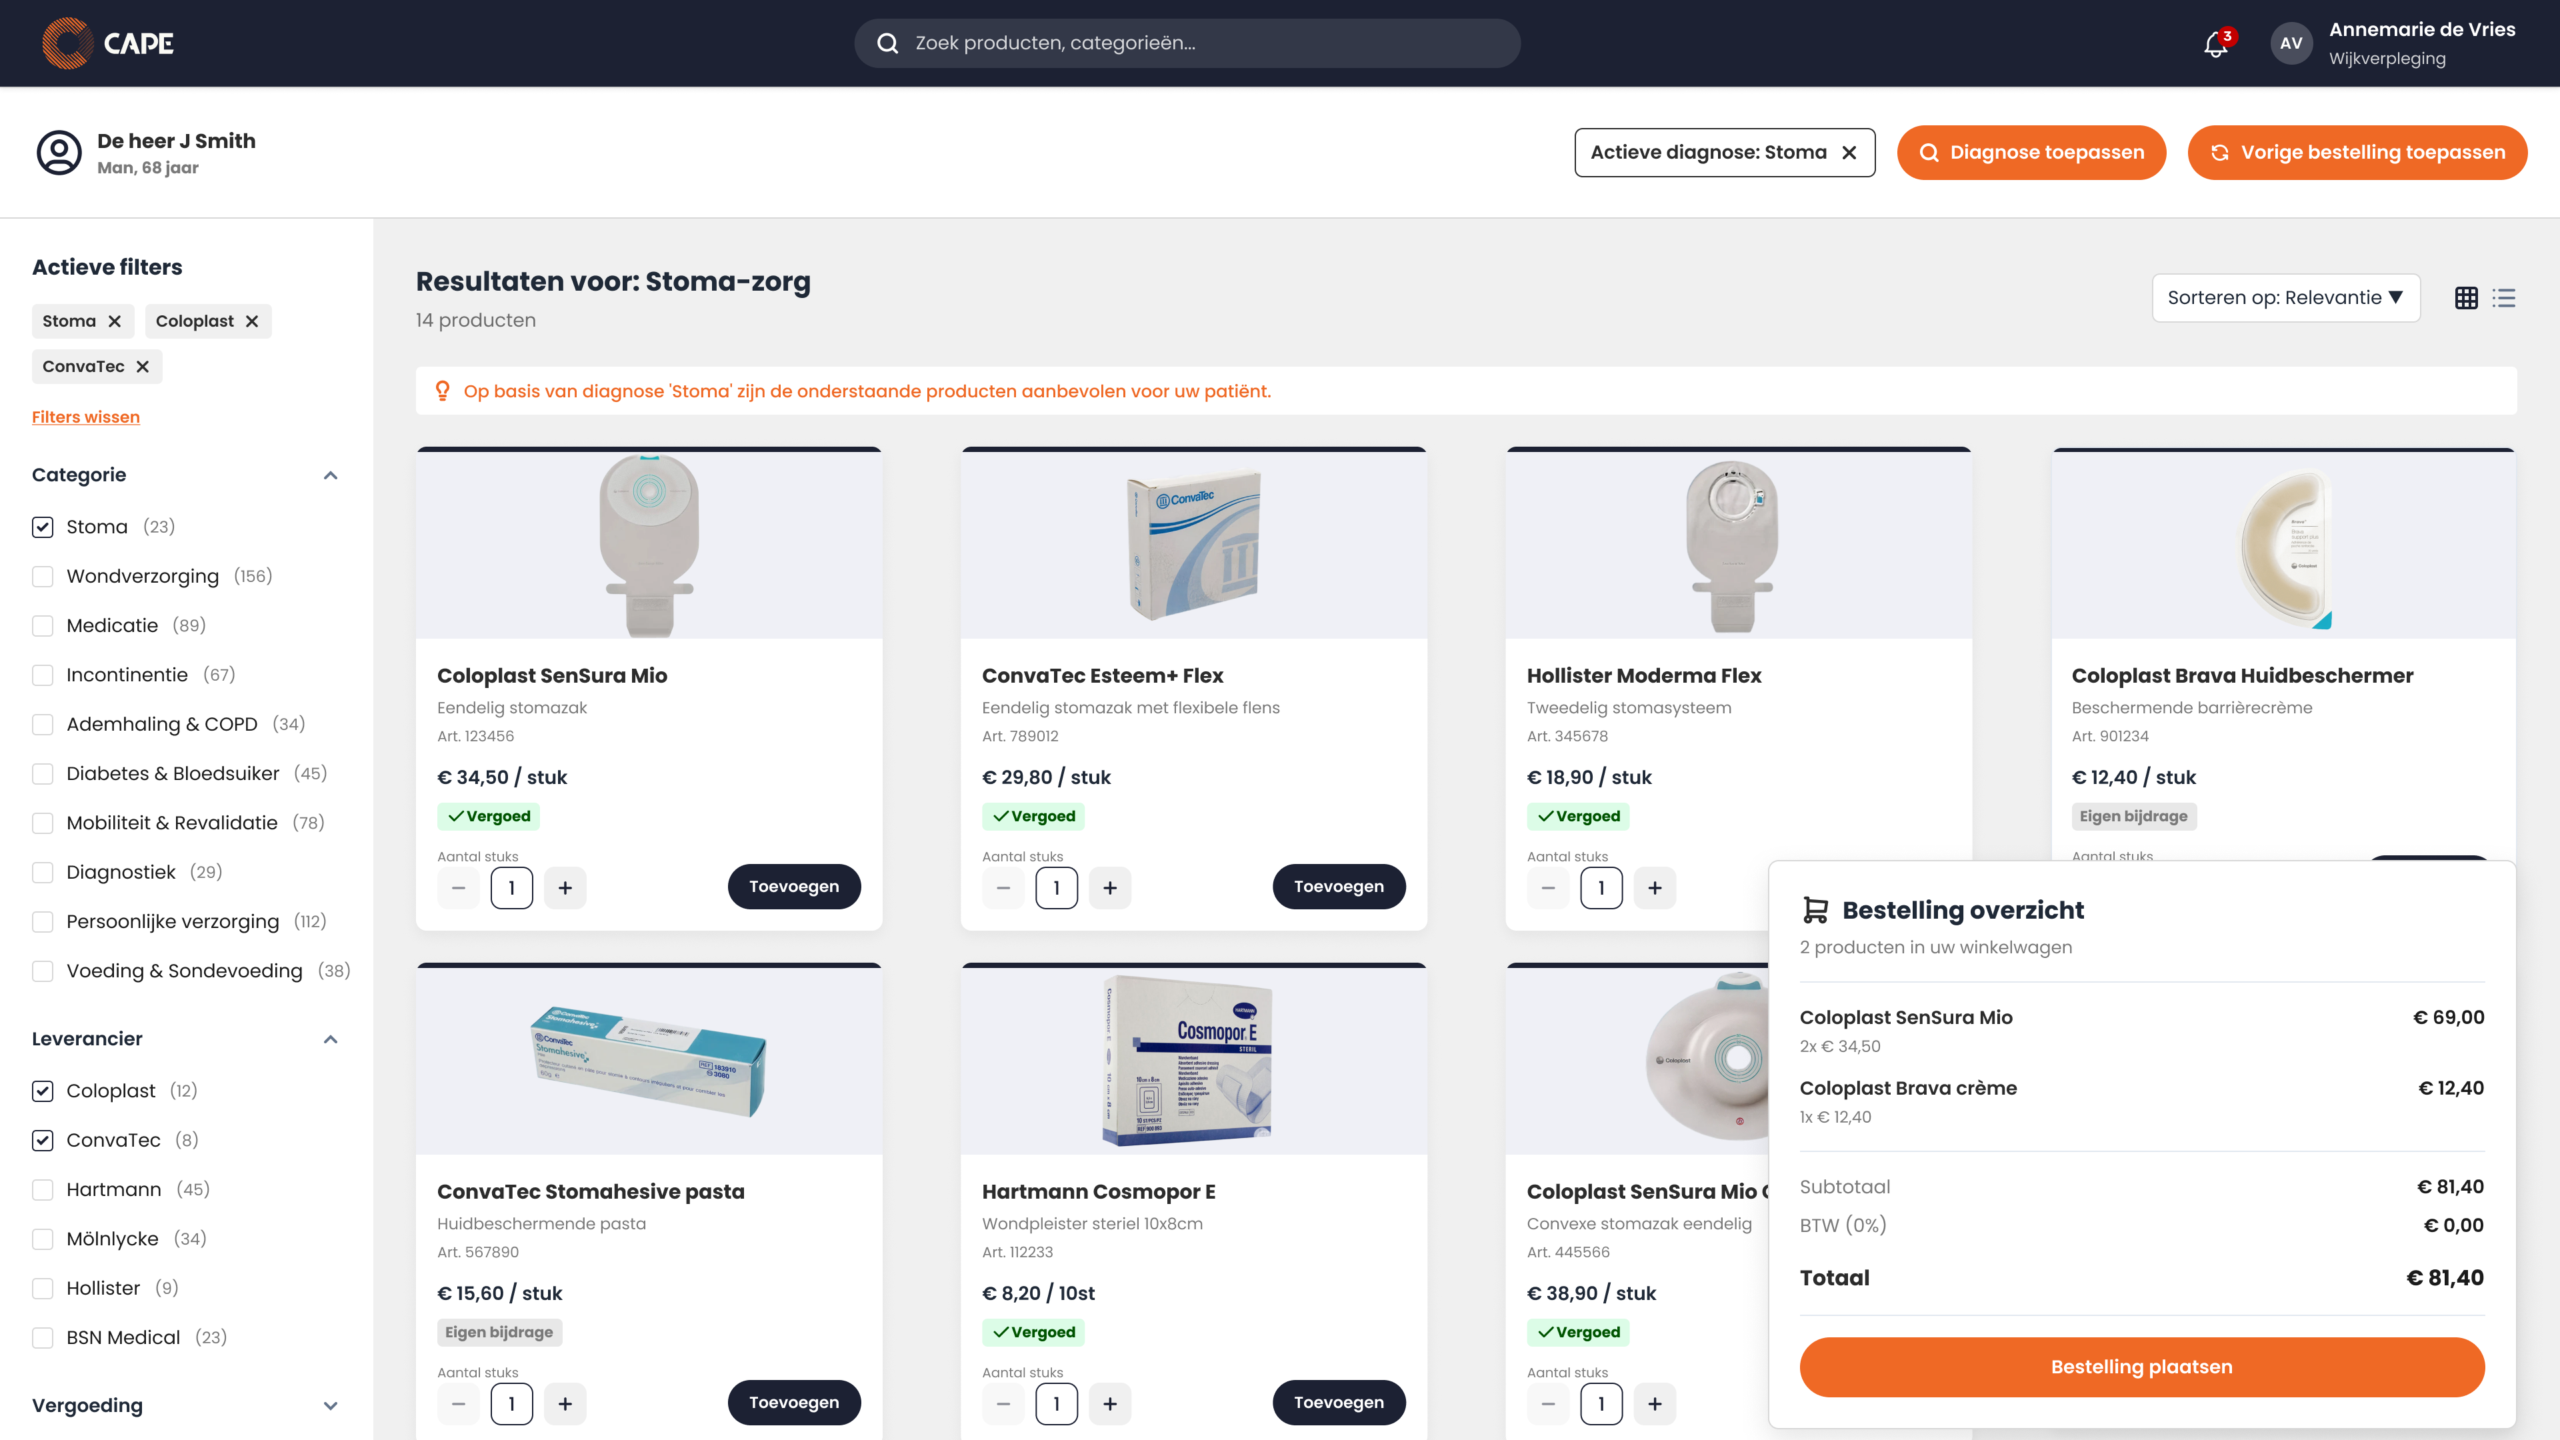2560x1440 pixels.
Task: Check the Hartmann supplier checkbox
Action: point(42,1190)
